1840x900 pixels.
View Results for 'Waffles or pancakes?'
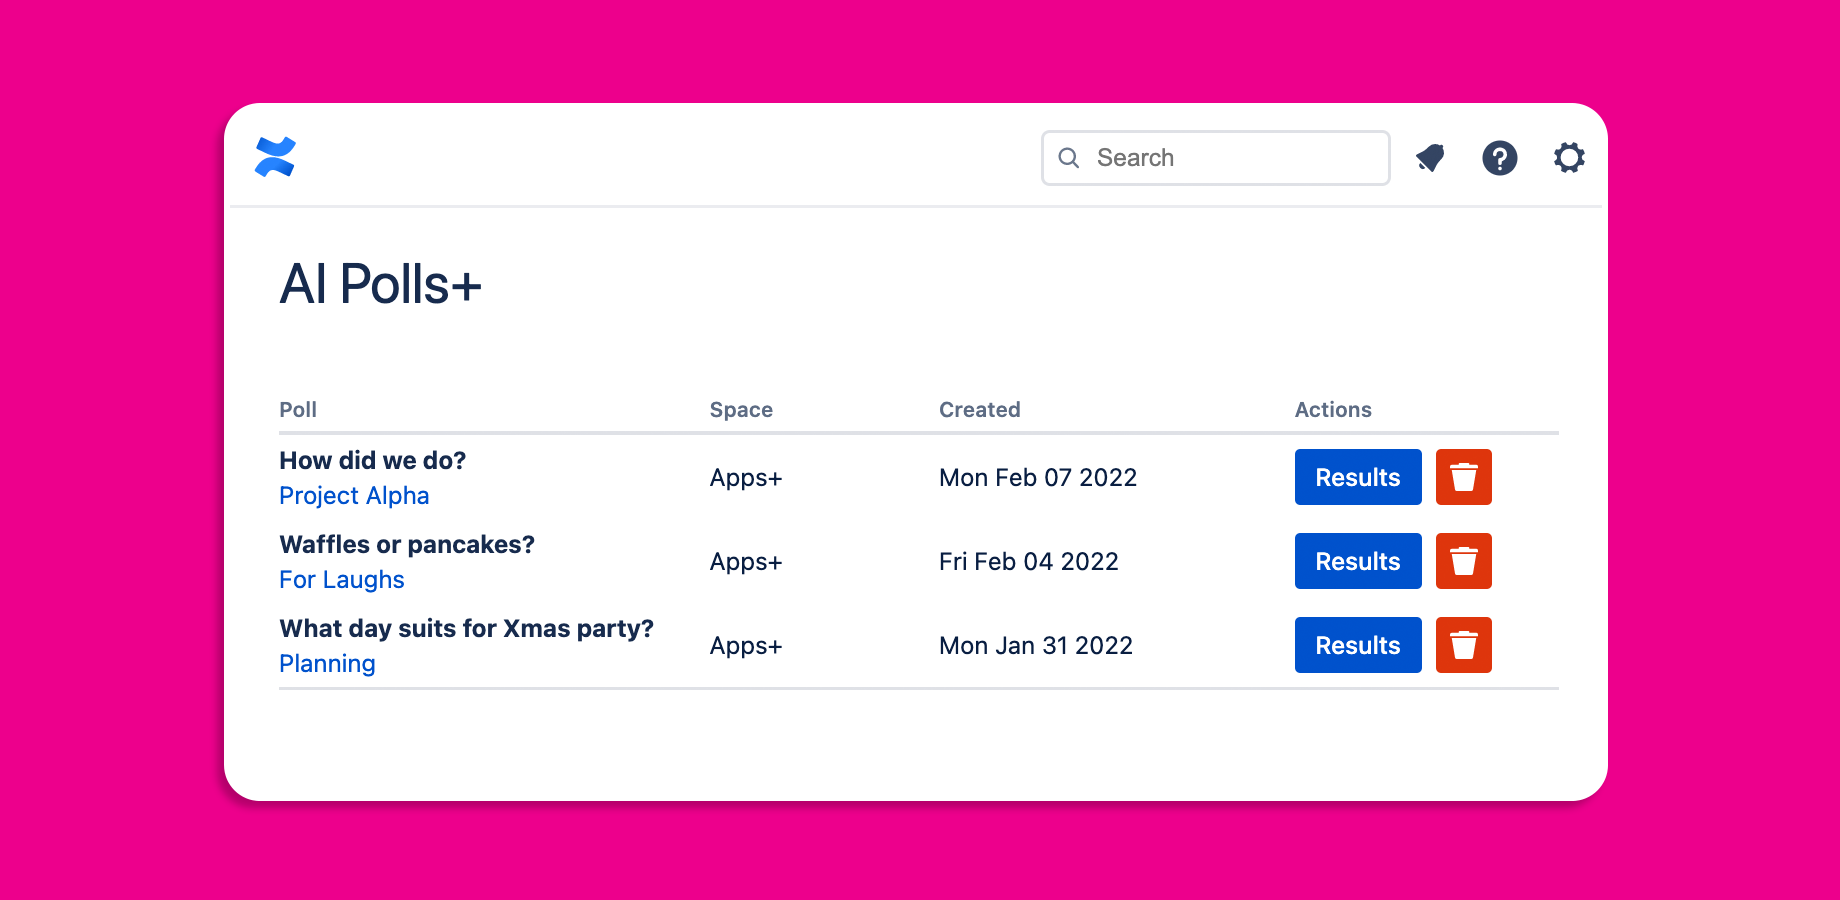1357,561
